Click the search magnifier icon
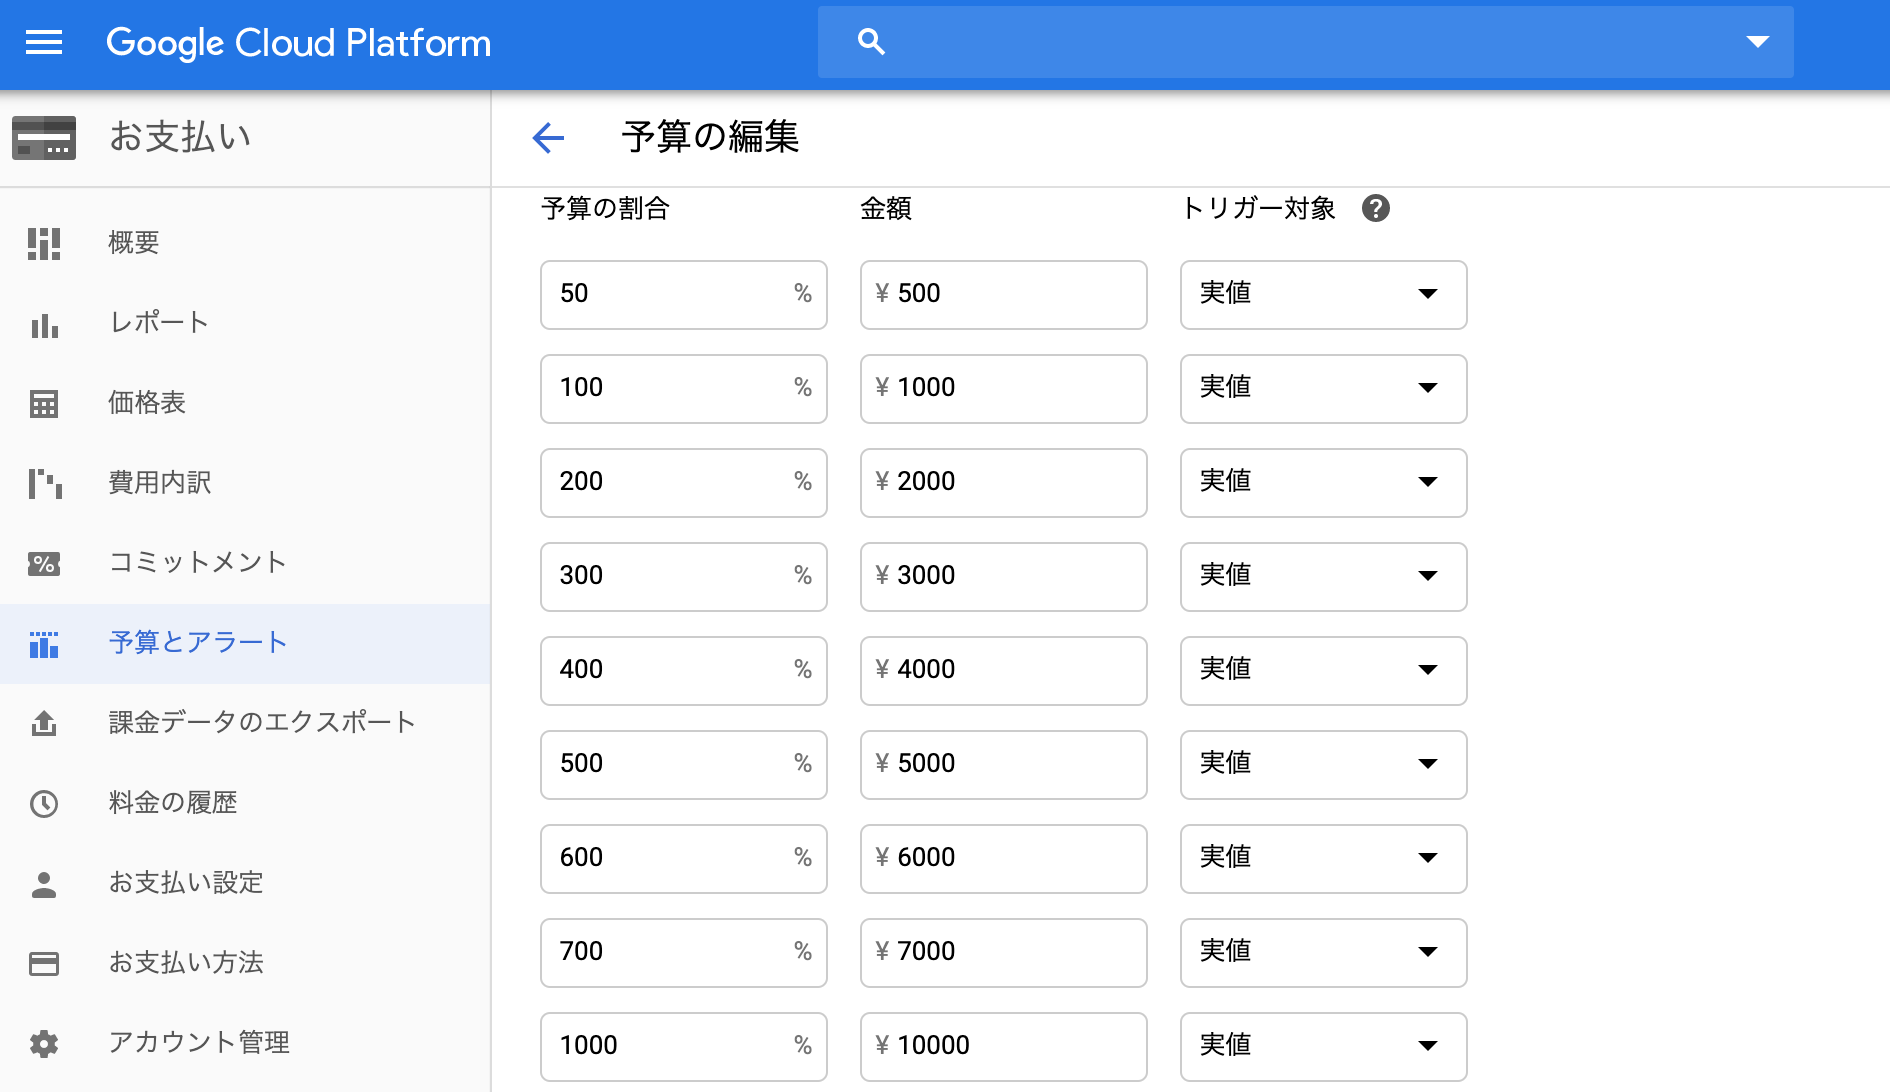Viewport: 1890px width, 1092px height. [x=871, y=42]
